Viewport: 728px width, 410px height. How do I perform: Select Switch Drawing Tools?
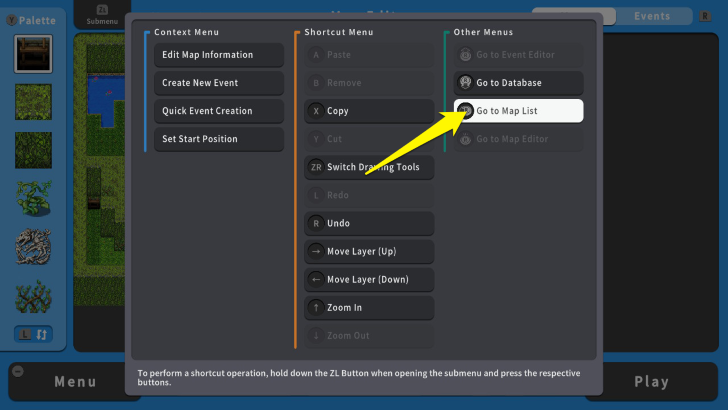point(369,167)
